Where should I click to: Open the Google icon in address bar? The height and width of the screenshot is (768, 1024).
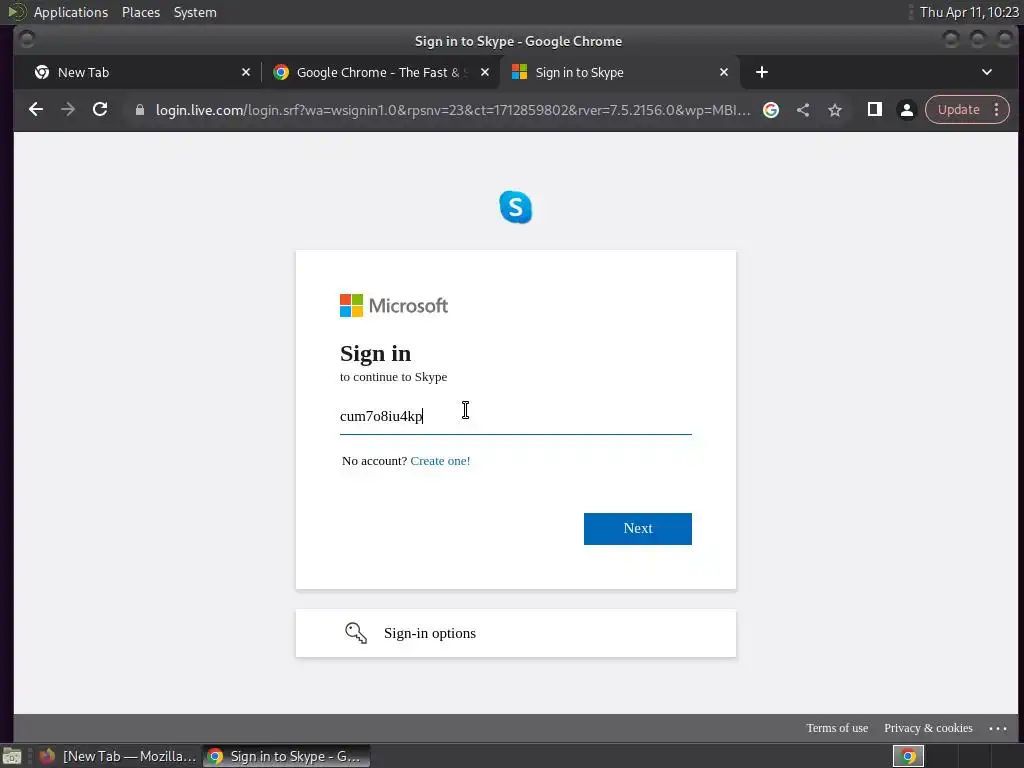(x=771, y=110)
